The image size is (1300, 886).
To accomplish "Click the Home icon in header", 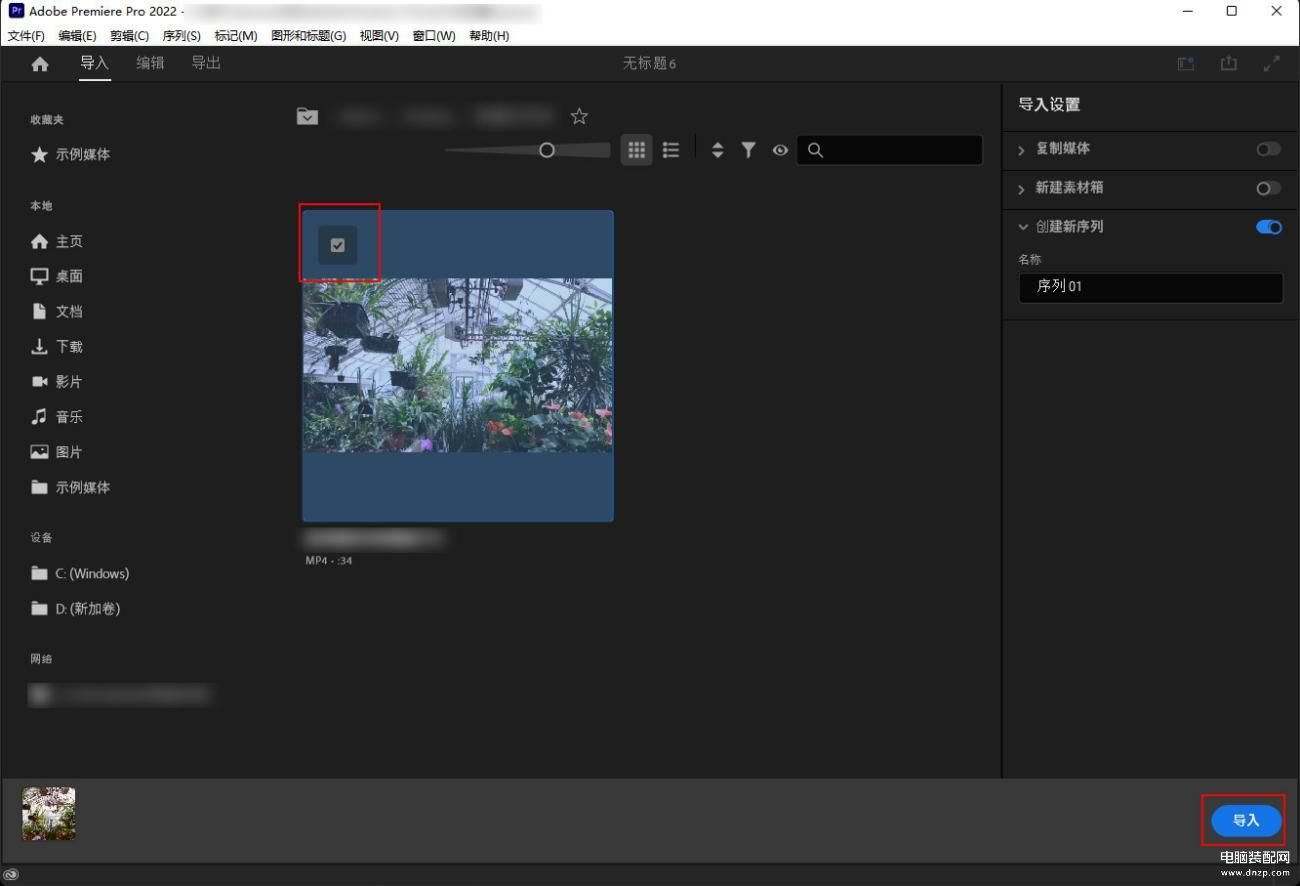I will tap(40, 64).
